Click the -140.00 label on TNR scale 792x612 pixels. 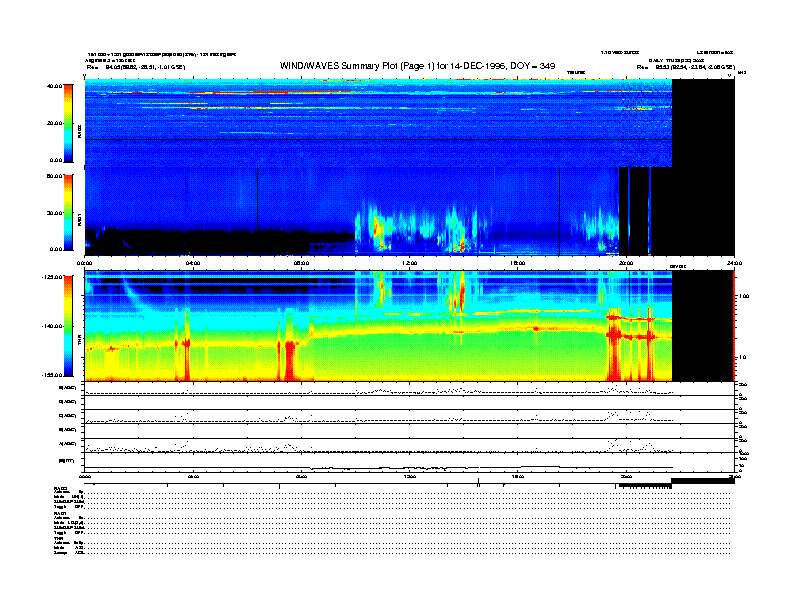52,326
